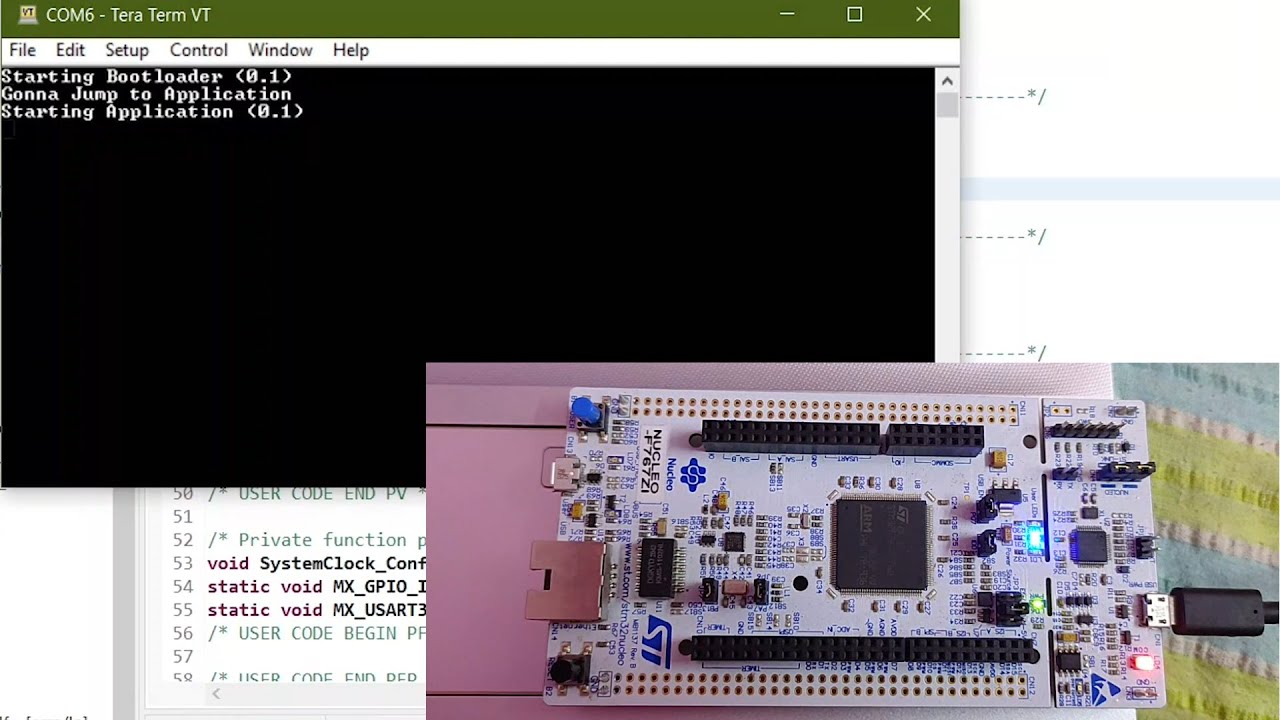Viewport: 1280px width, 720px height.
Task: Open the Window menu
Action: click(x=280, y=50)
